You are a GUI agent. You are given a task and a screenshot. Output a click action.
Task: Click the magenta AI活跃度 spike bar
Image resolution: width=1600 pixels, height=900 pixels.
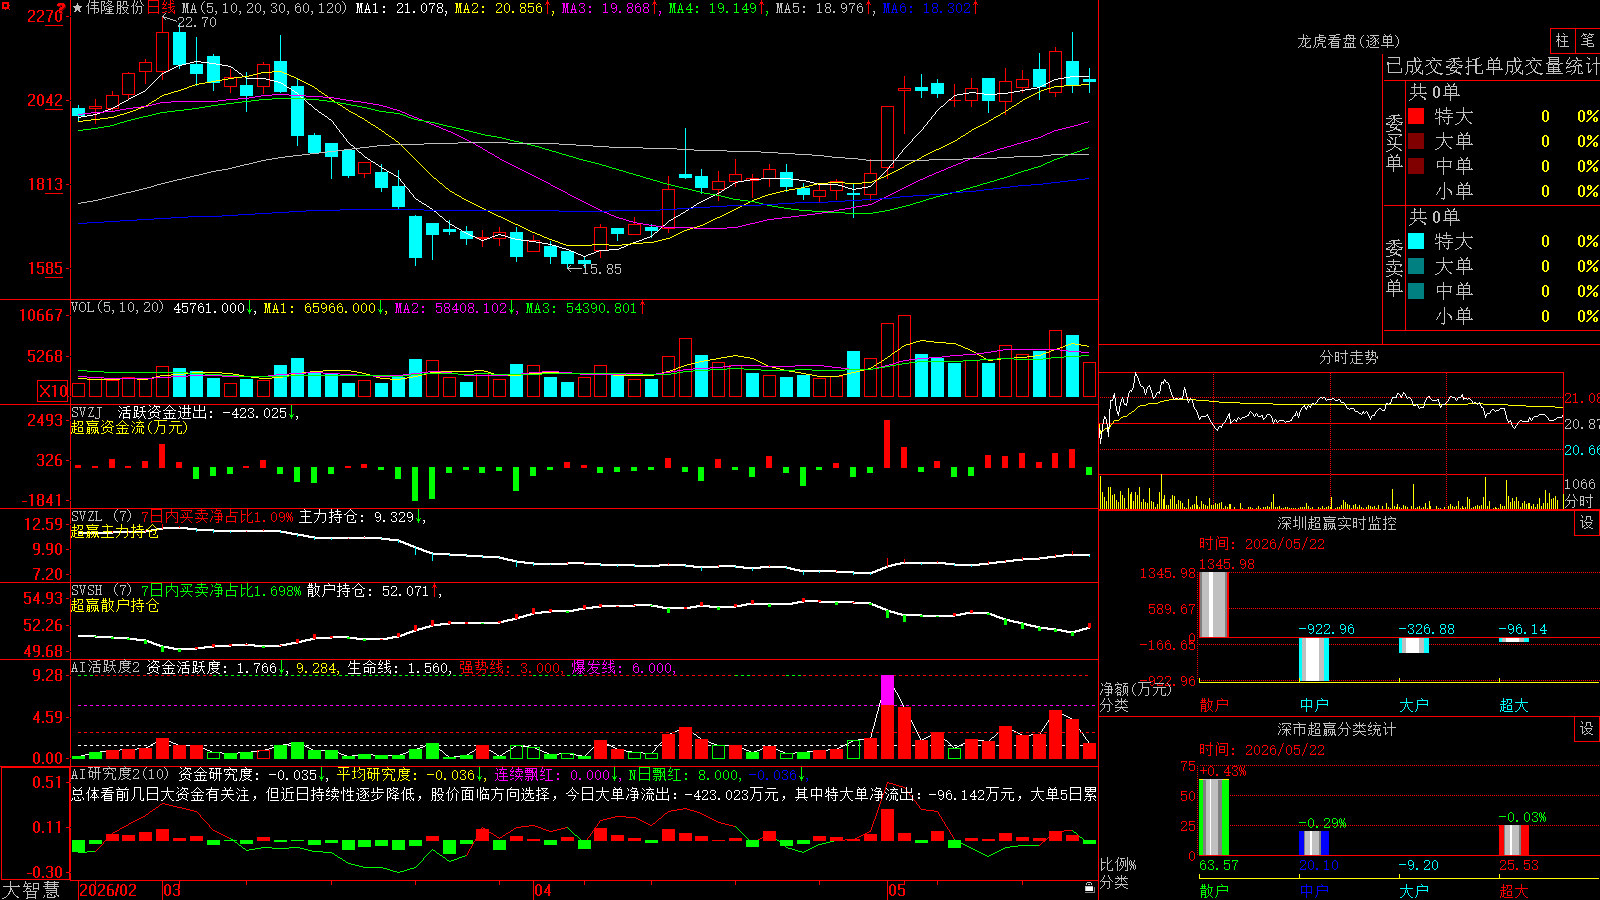887,690
